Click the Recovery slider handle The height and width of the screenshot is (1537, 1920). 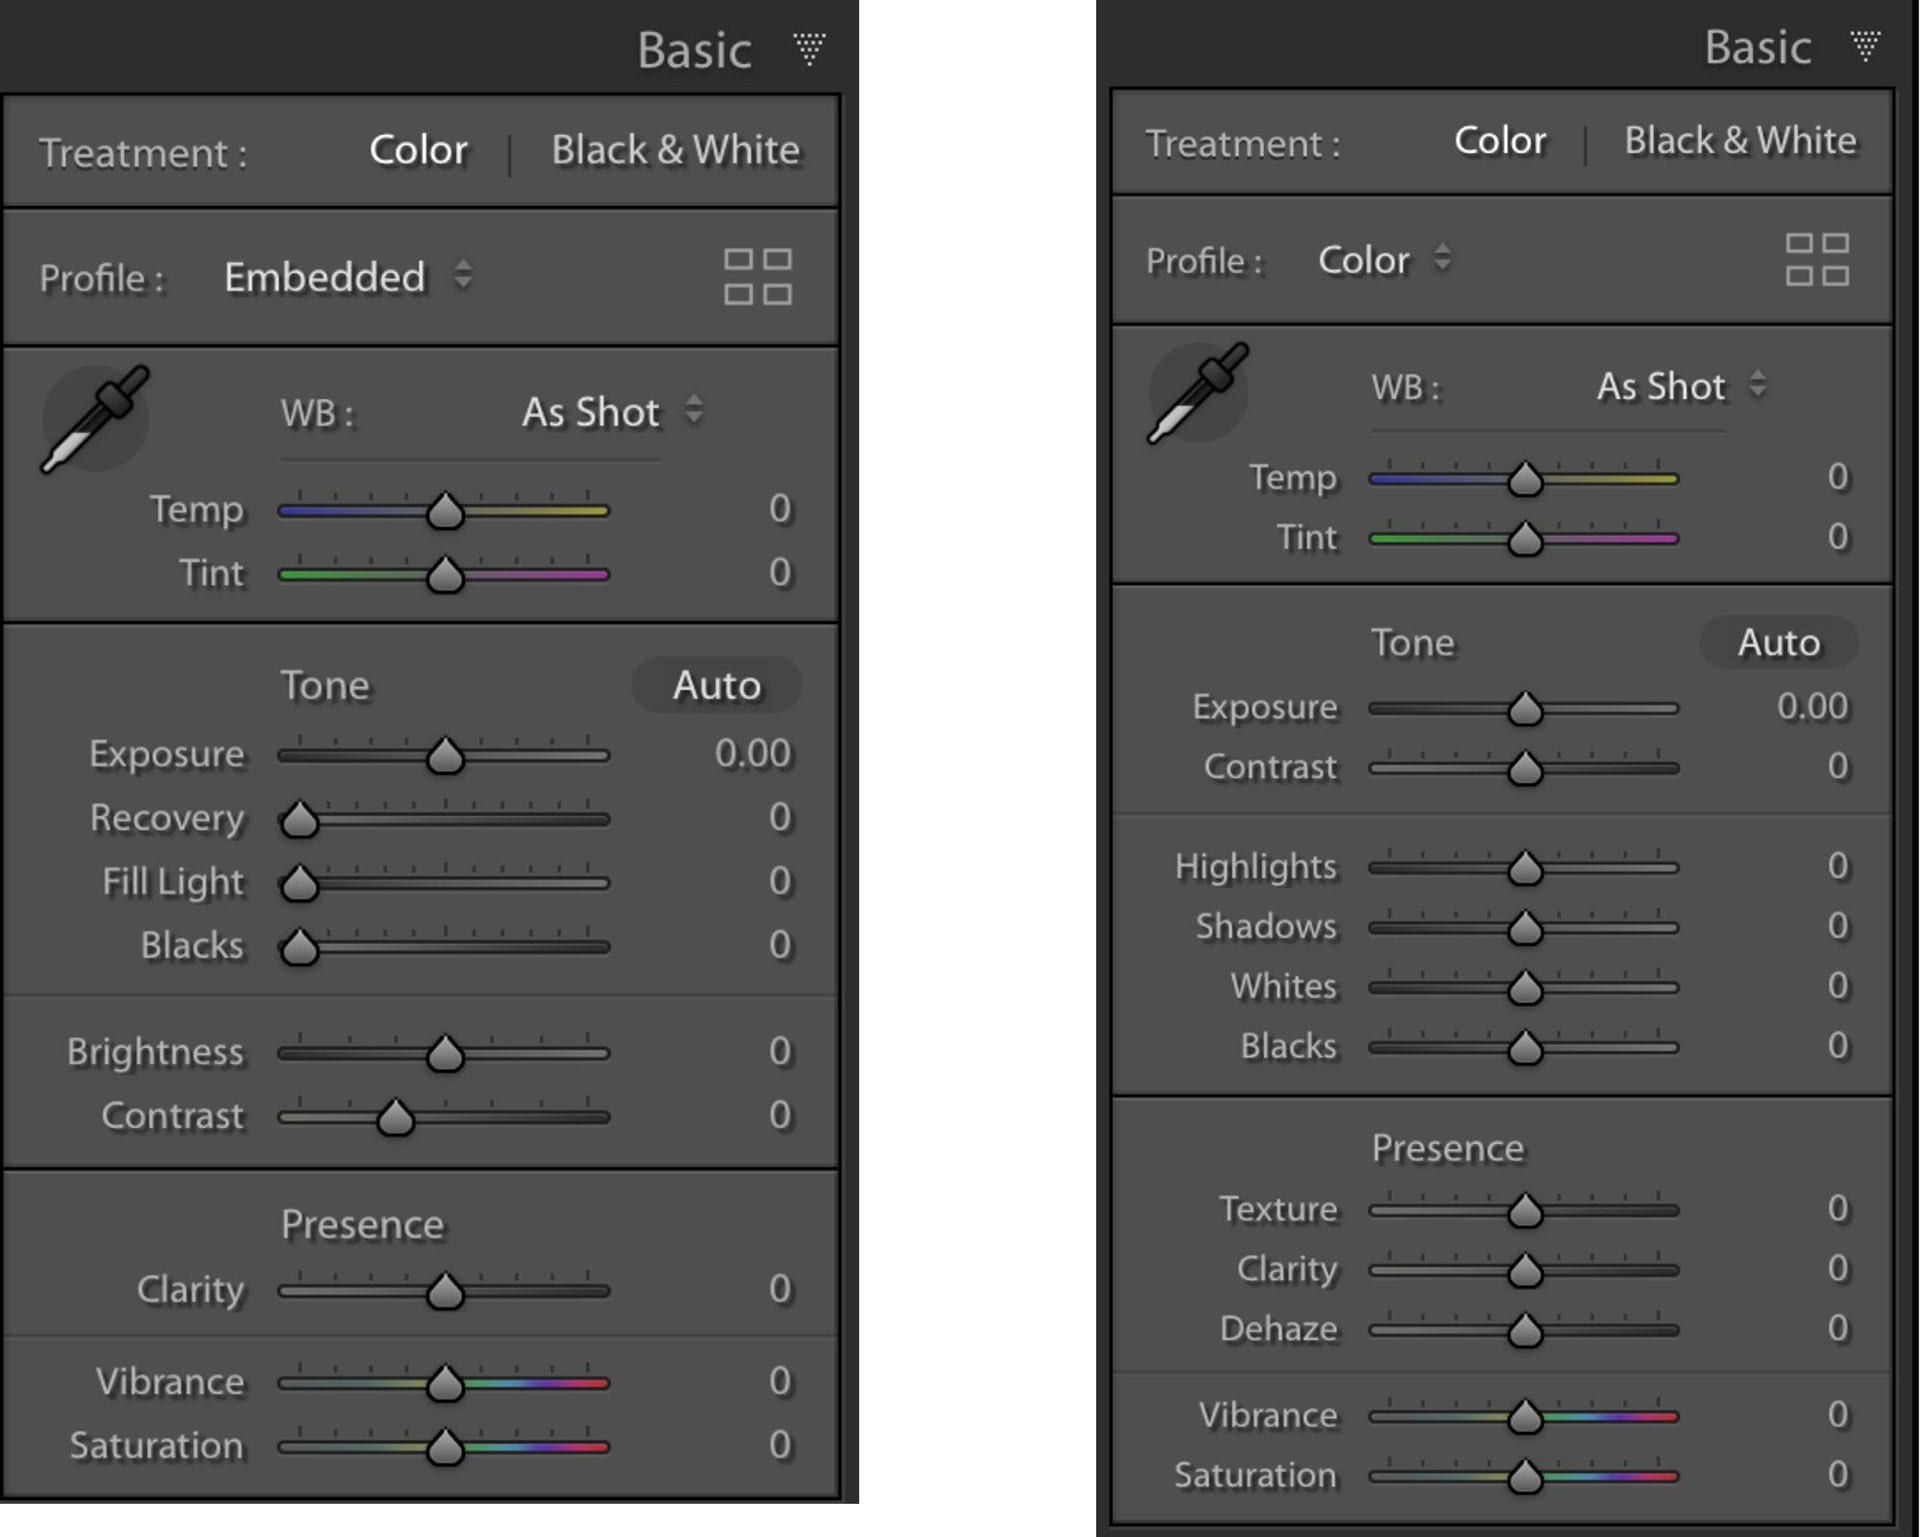pos(299,820)
